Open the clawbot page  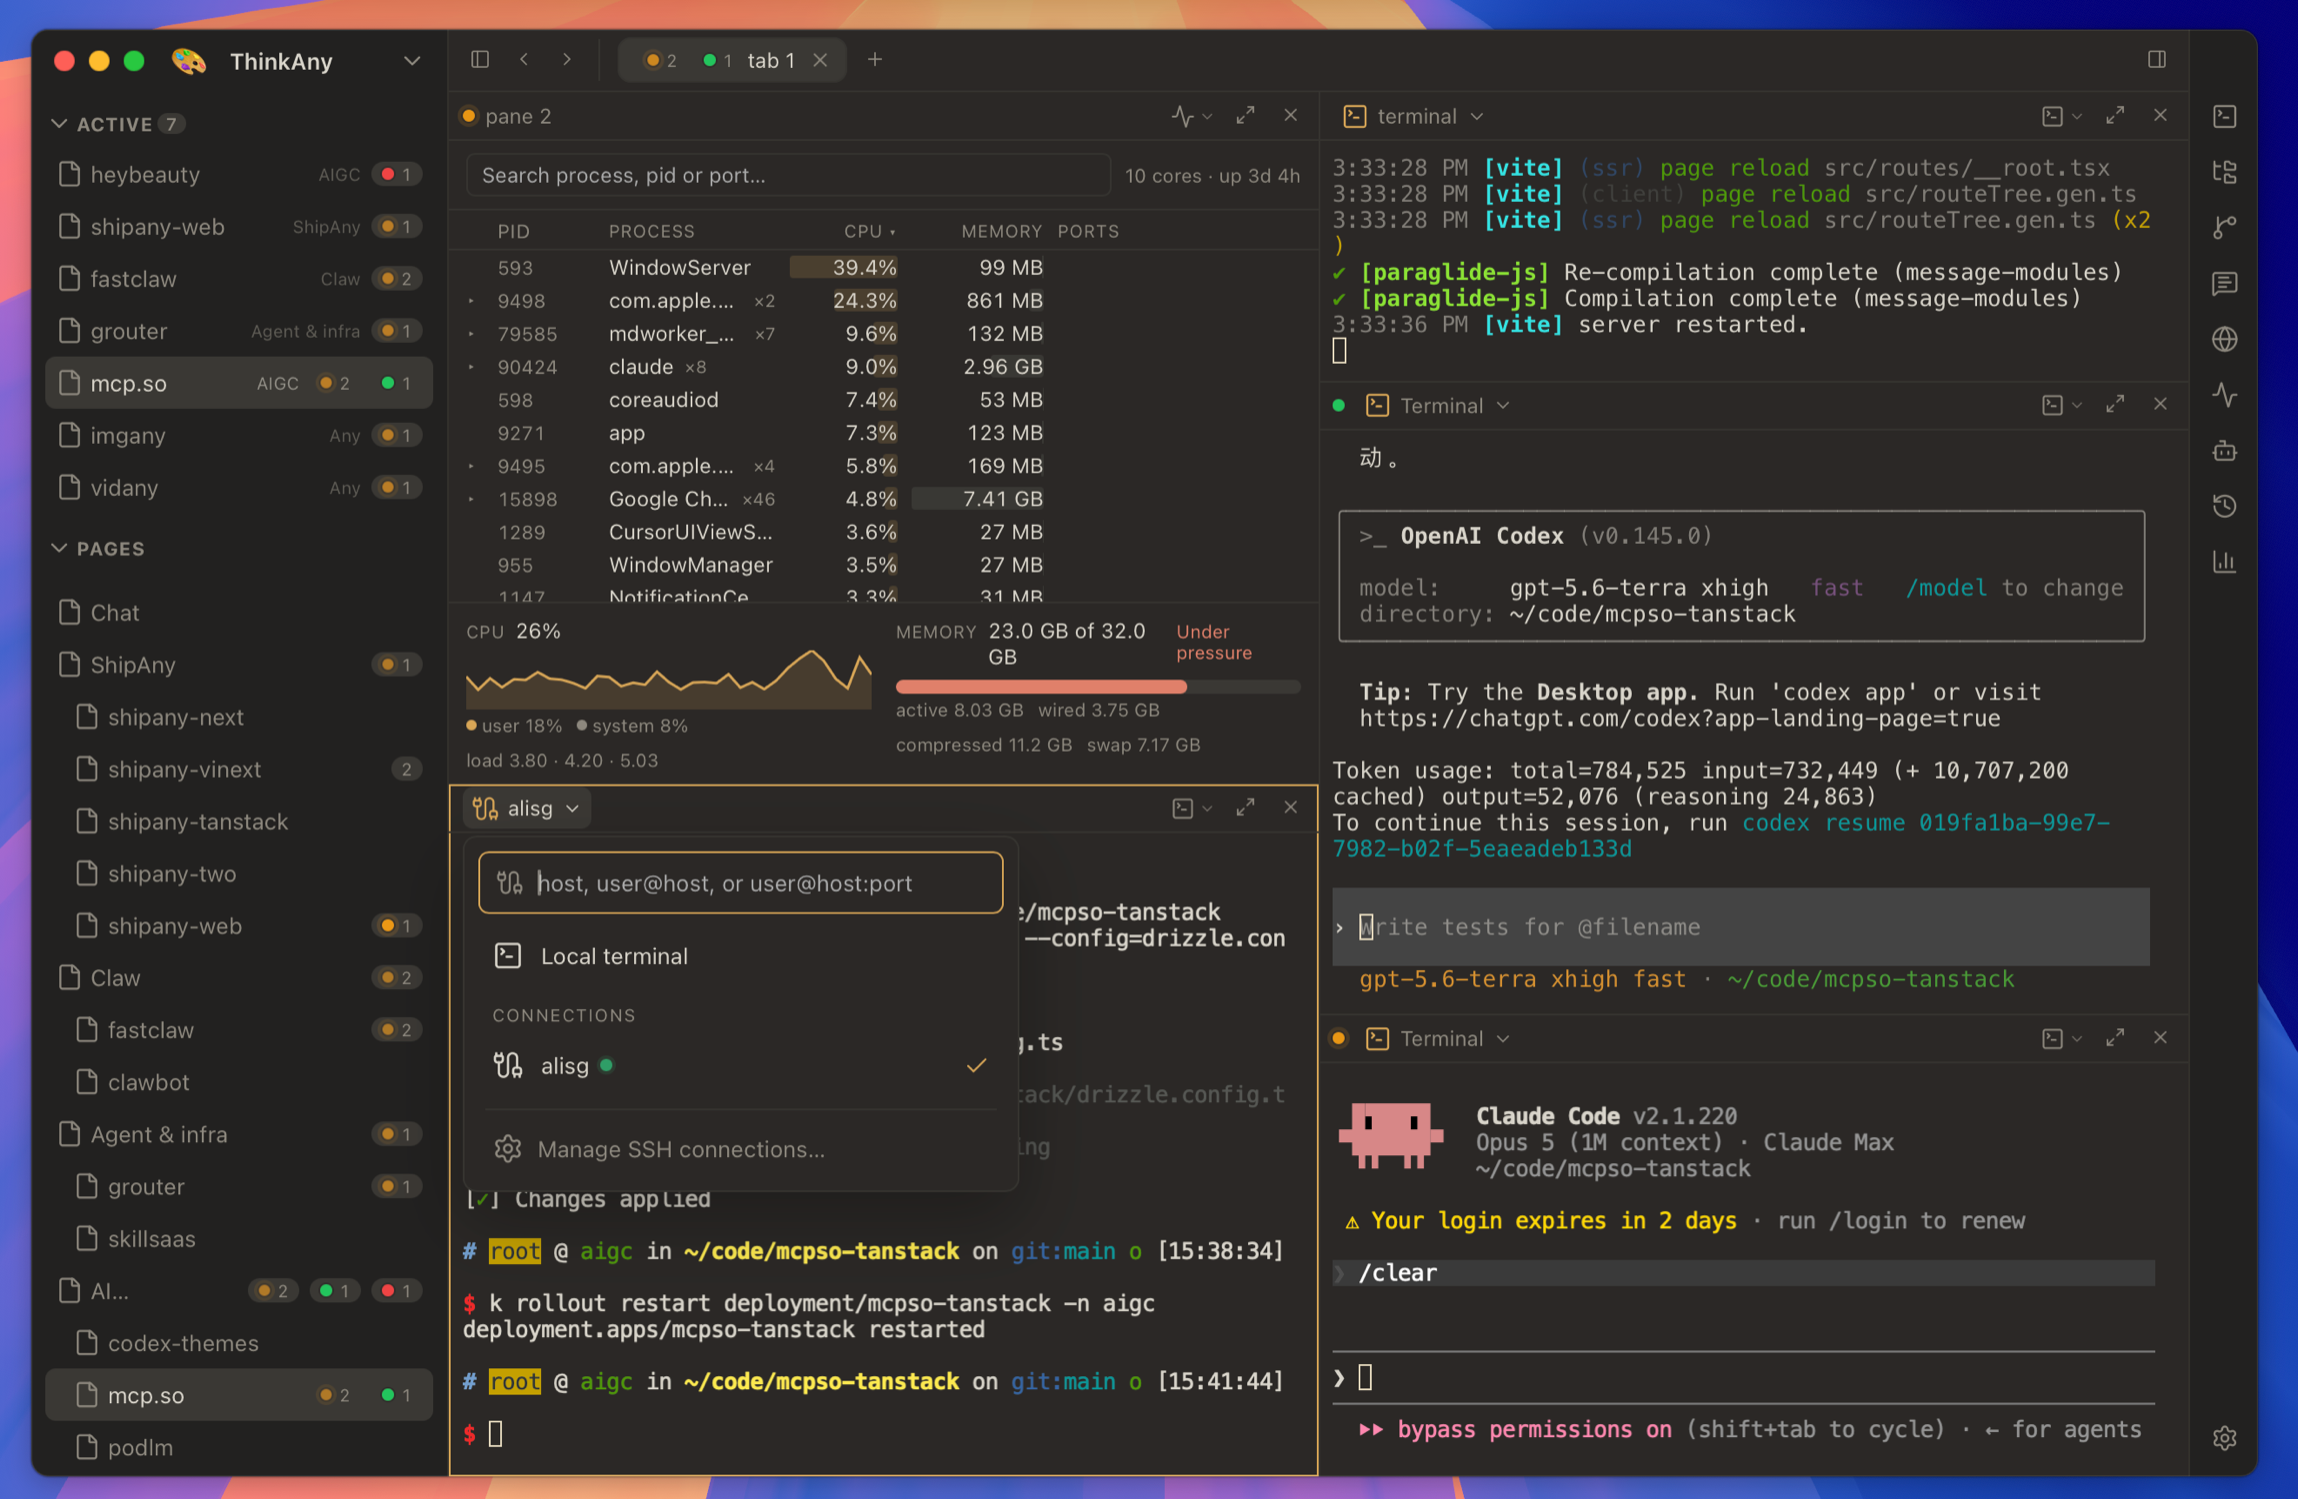[239, 1083]
